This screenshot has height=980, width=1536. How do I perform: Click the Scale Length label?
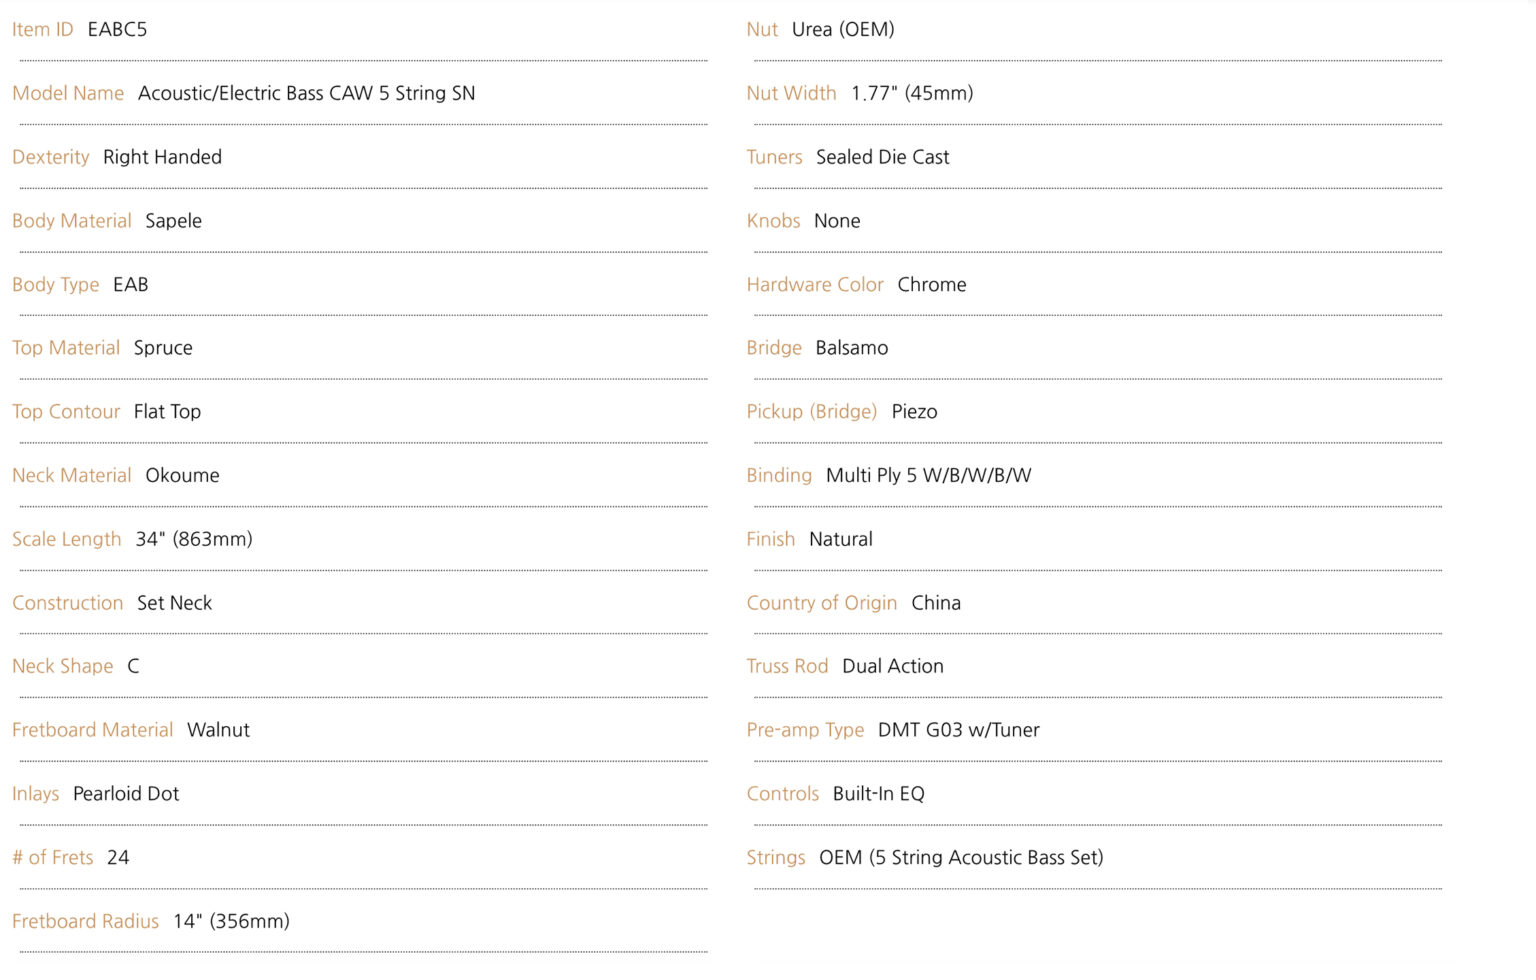coord(67,540)
